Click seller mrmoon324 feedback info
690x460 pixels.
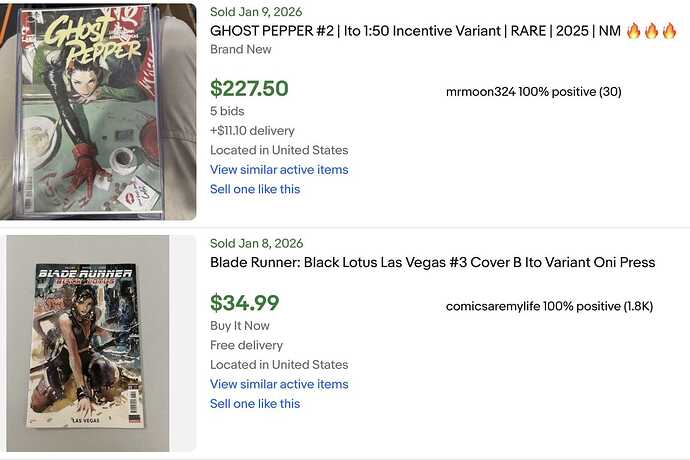point(534,92)
